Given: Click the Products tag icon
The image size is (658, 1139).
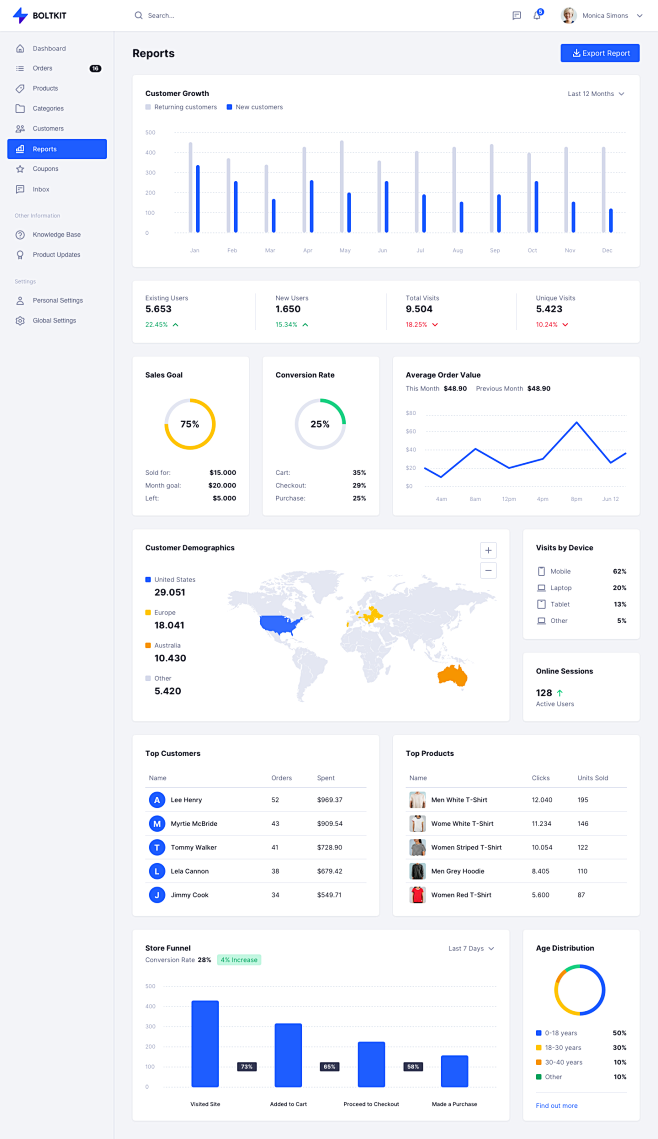Looking at the screenshot, I should (x=20, y=89).
